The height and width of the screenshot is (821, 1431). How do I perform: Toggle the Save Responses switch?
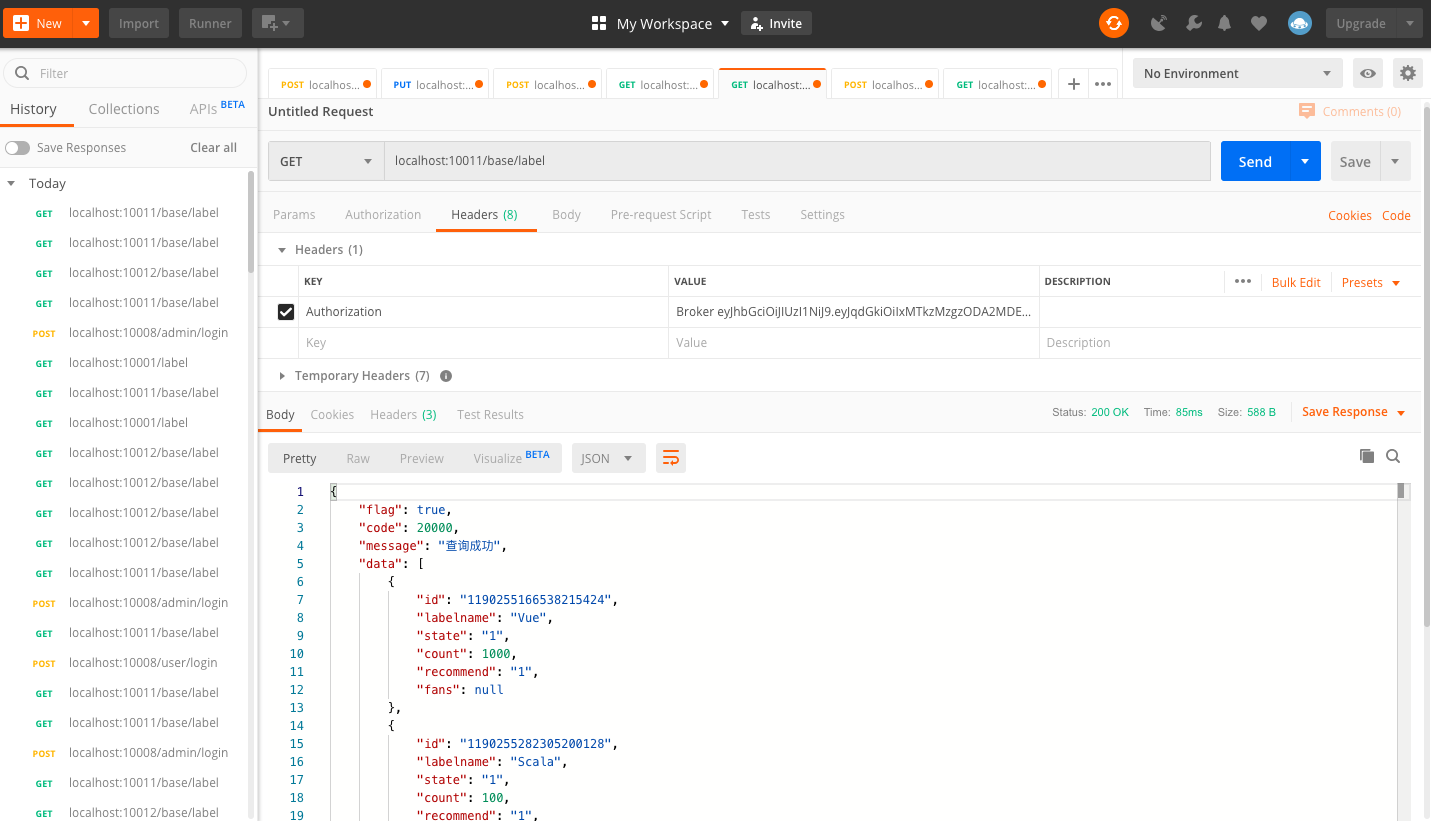point(17,148)
